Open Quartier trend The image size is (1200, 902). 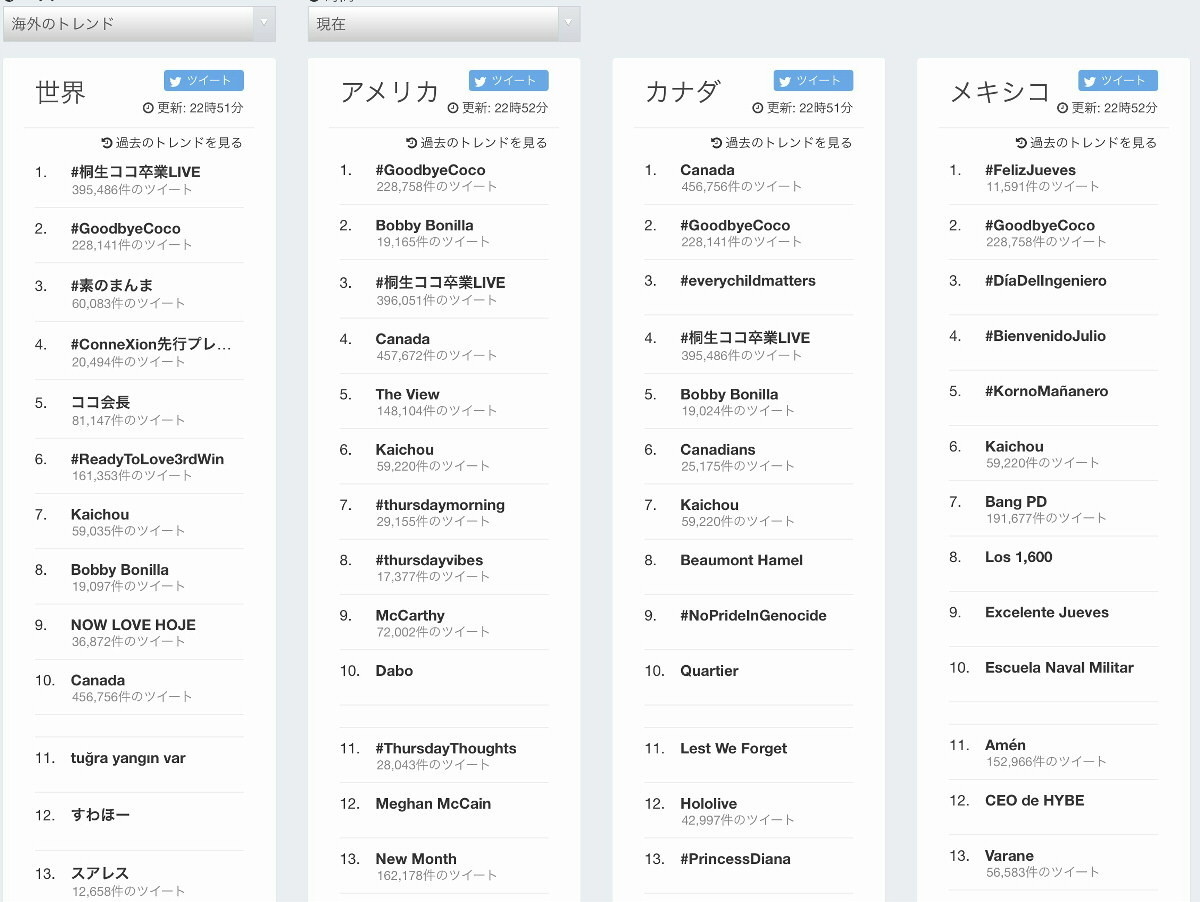pyautogui.click(x=709, y=671)
